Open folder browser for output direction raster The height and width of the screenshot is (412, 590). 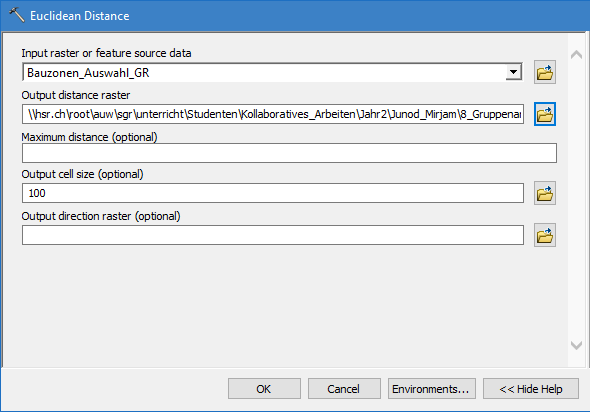pyautogui.click(x=544, y=236)
